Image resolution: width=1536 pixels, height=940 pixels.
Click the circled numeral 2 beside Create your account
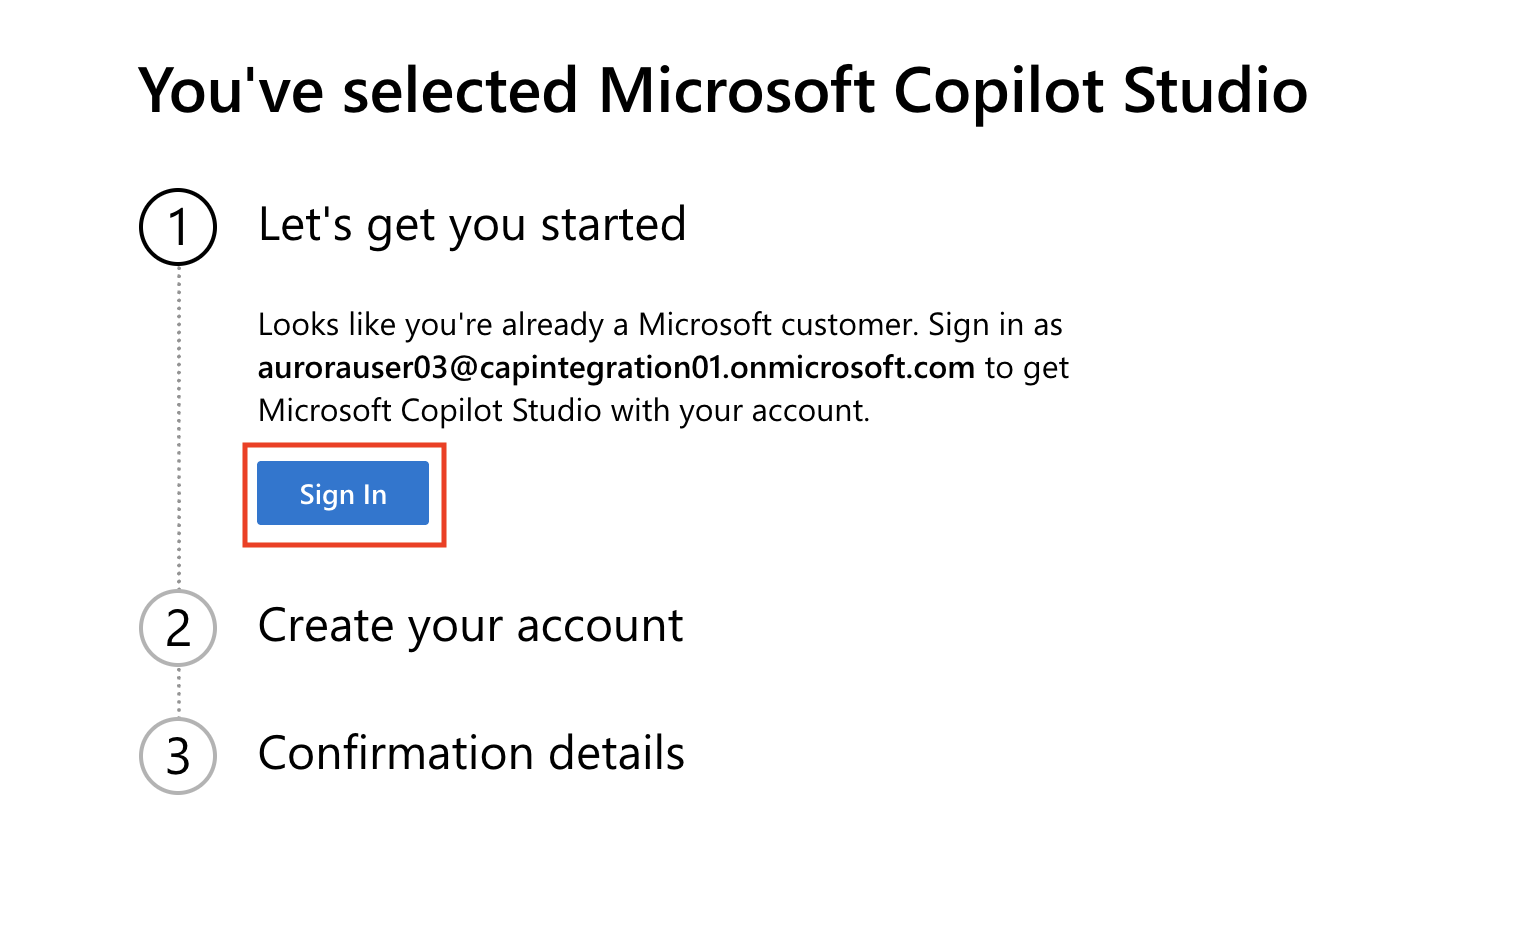177,628
